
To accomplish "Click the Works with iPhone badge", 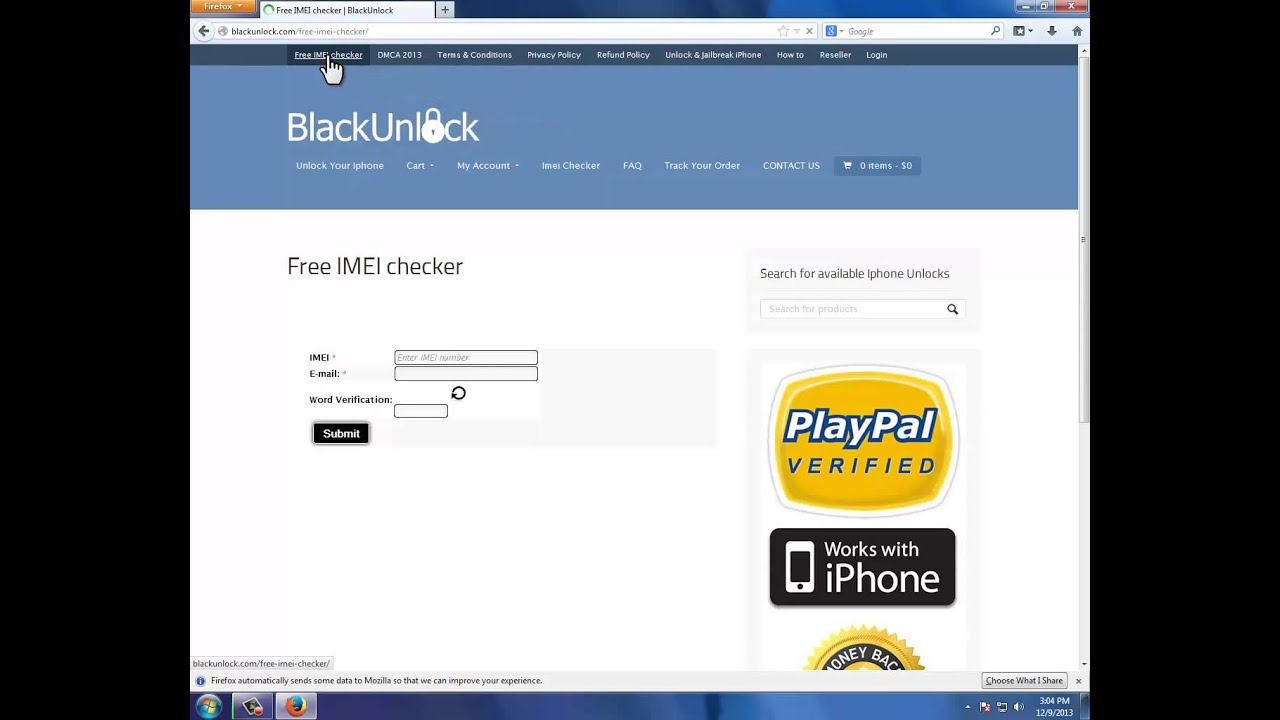I will 862,567.
